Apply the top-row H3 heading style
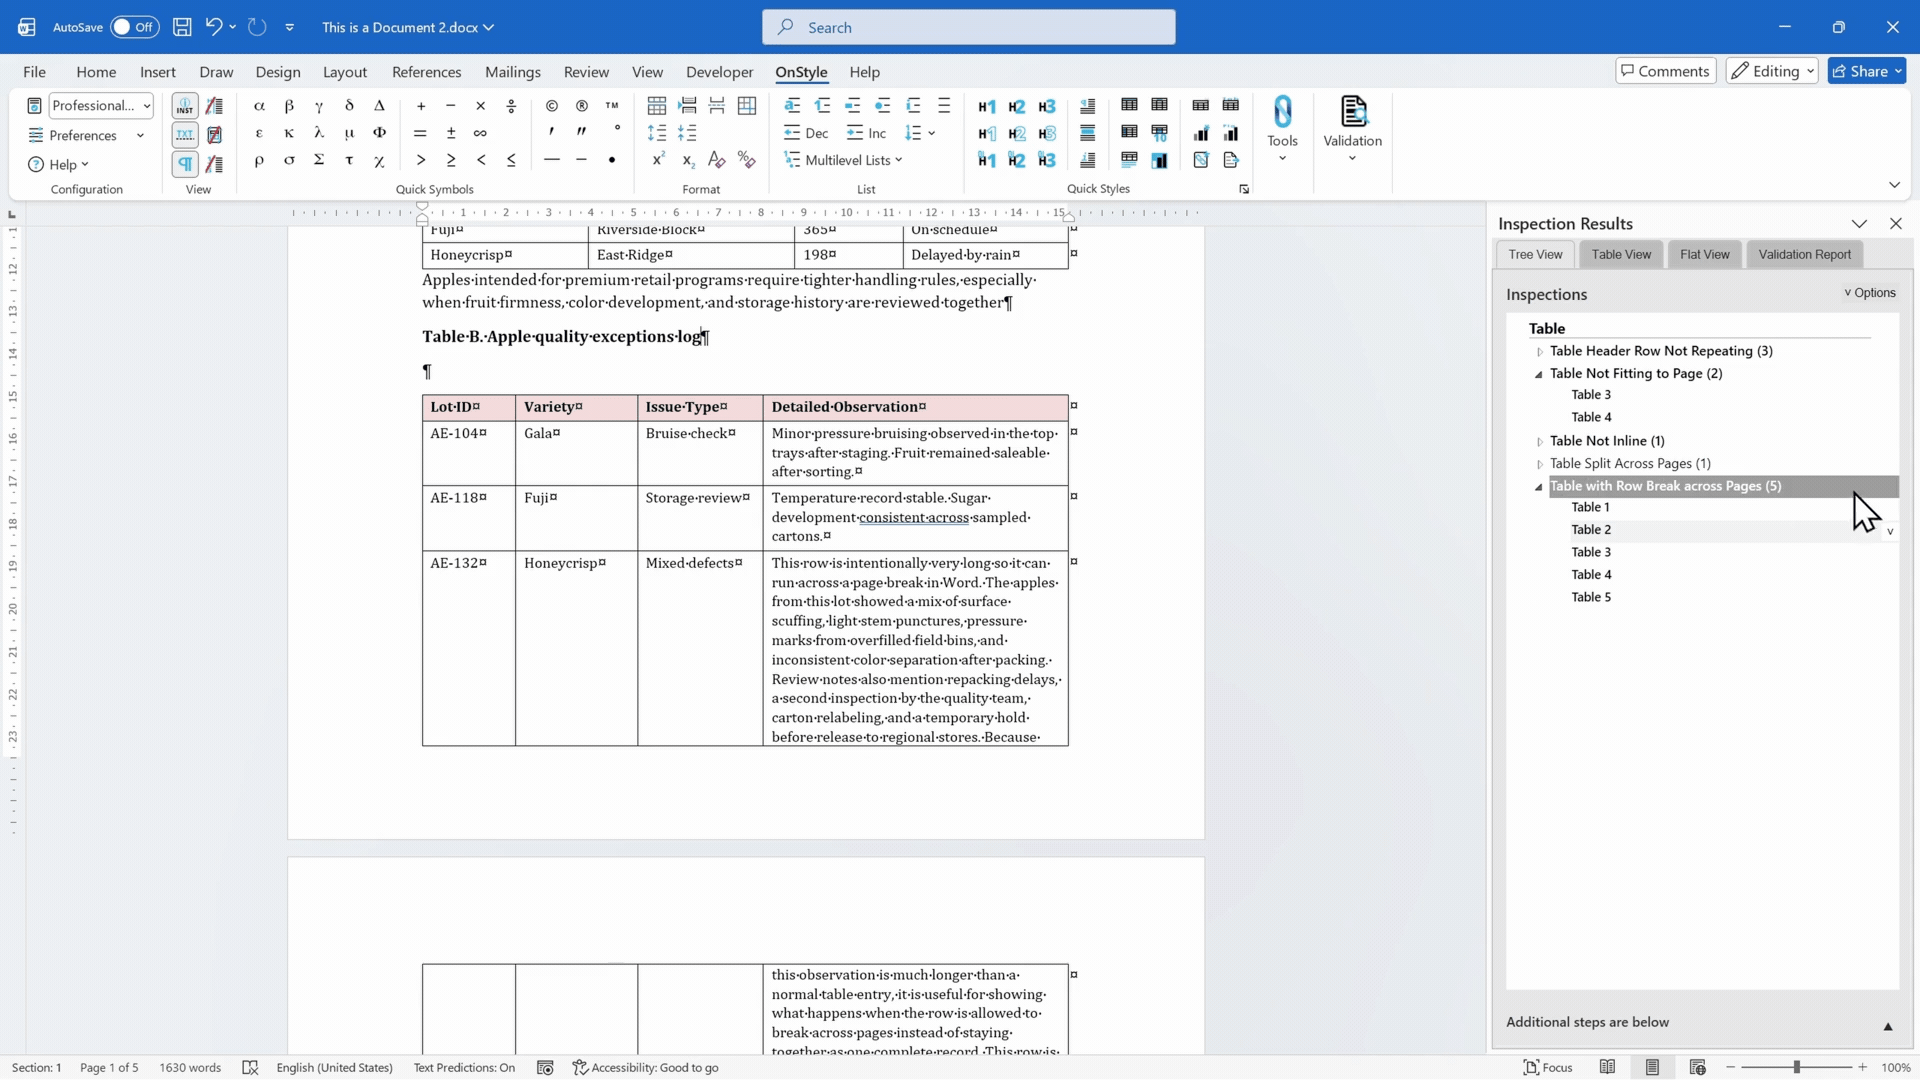Image resolution: width=1920 pixels, height=1080 pixels. [x=1047, y=106]
